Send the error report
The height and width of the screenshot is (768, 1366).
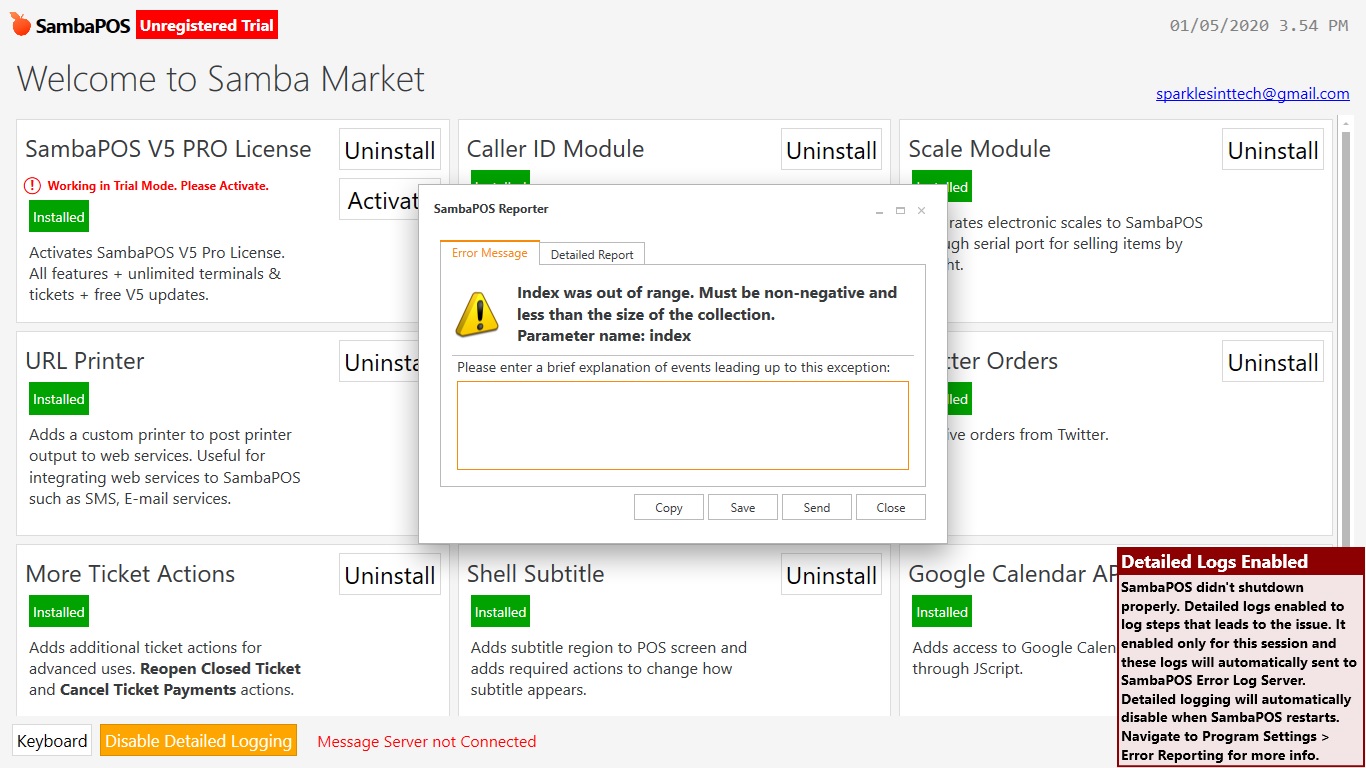click(x=817, y=507)
